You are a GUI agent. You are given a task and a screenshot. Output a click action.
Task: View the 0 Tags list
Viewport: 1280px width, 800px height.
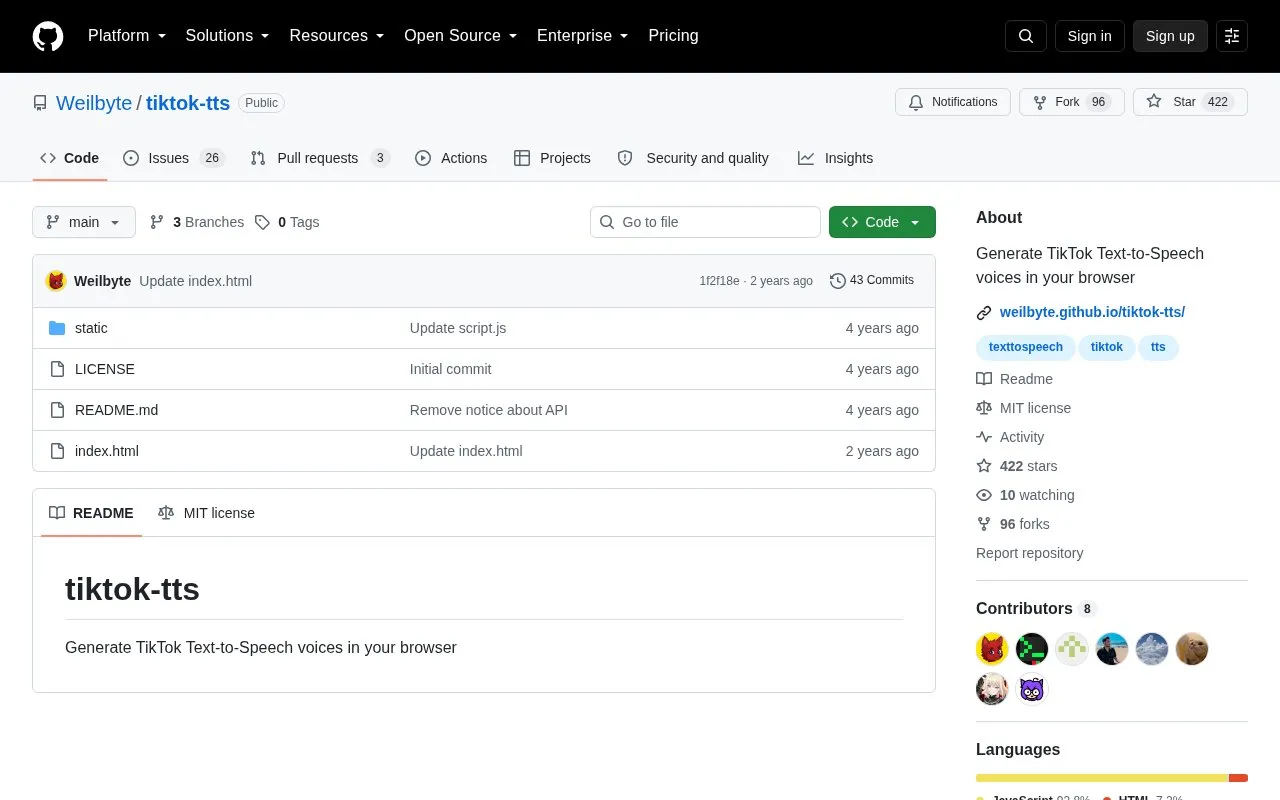click(x=287, y=222)
